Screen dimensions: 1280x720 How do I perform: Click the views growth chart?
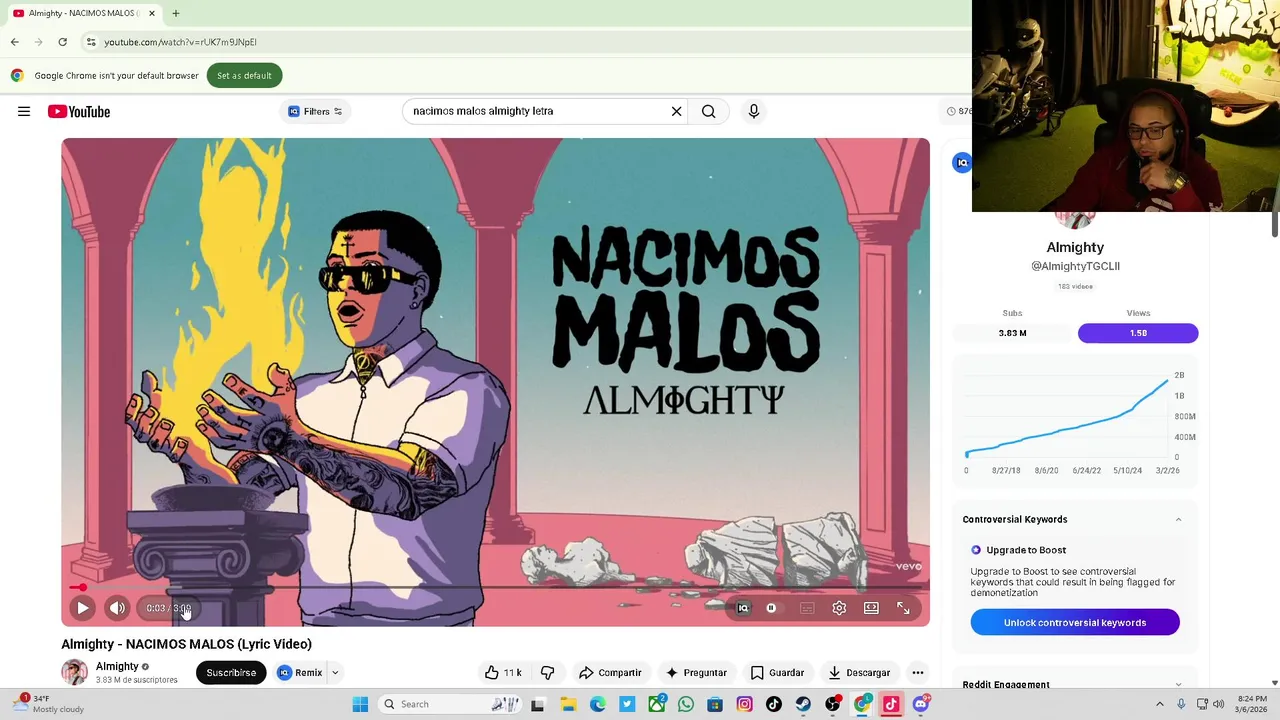(x=1075, y=420)
